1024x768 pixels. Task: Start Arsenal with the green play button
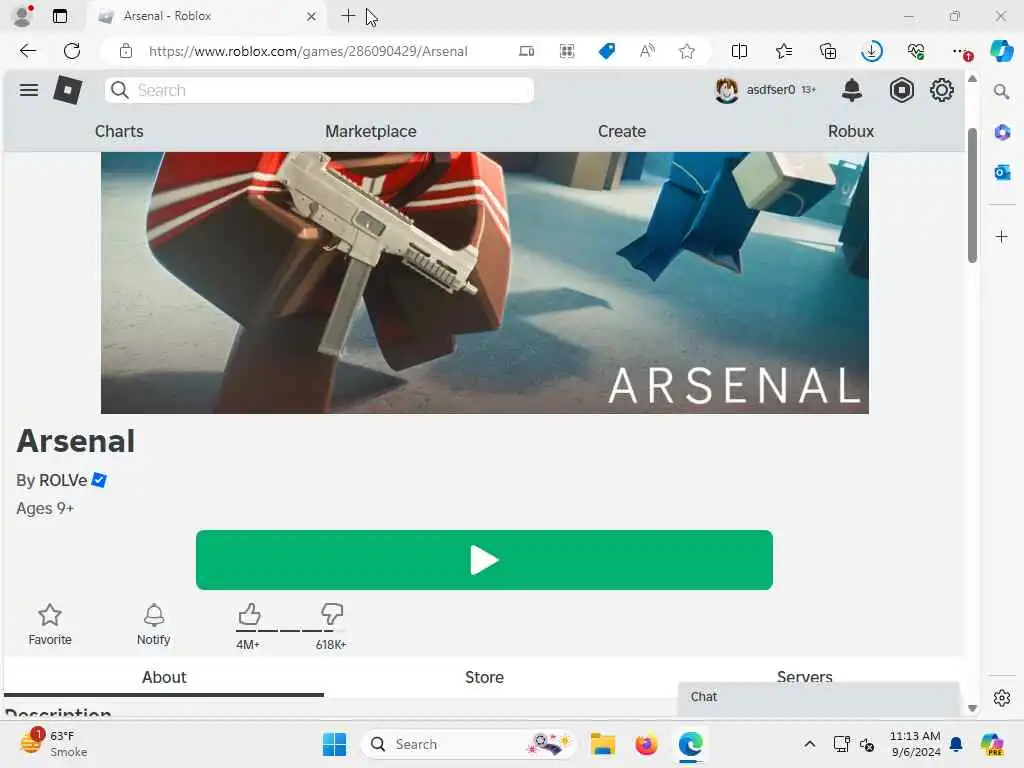[484, 560]
